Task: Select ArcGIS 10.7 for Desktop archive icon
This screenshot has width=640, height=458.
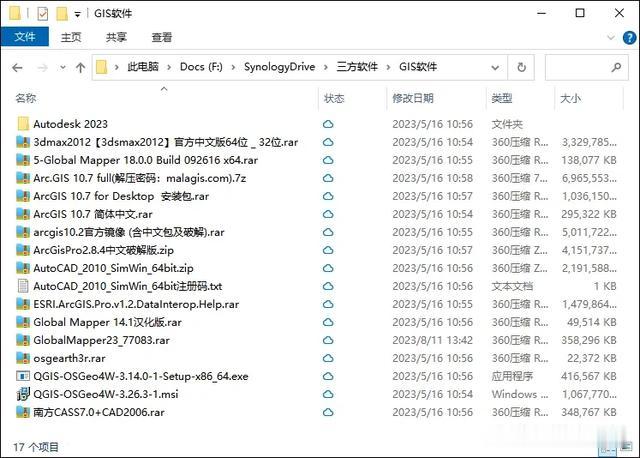Action: pyautogui.click(x=23, y=196)
